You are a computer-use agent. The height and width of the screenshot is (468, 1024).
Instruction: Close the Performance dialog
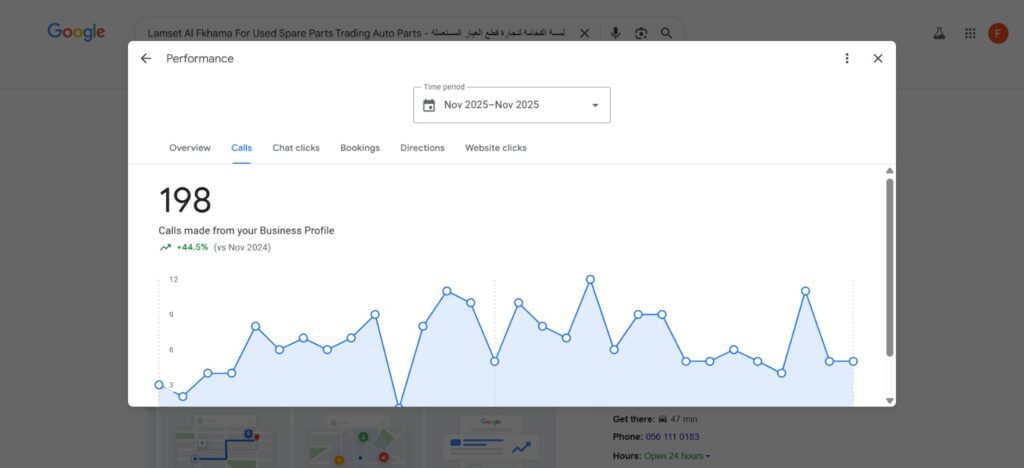point(878,59)
